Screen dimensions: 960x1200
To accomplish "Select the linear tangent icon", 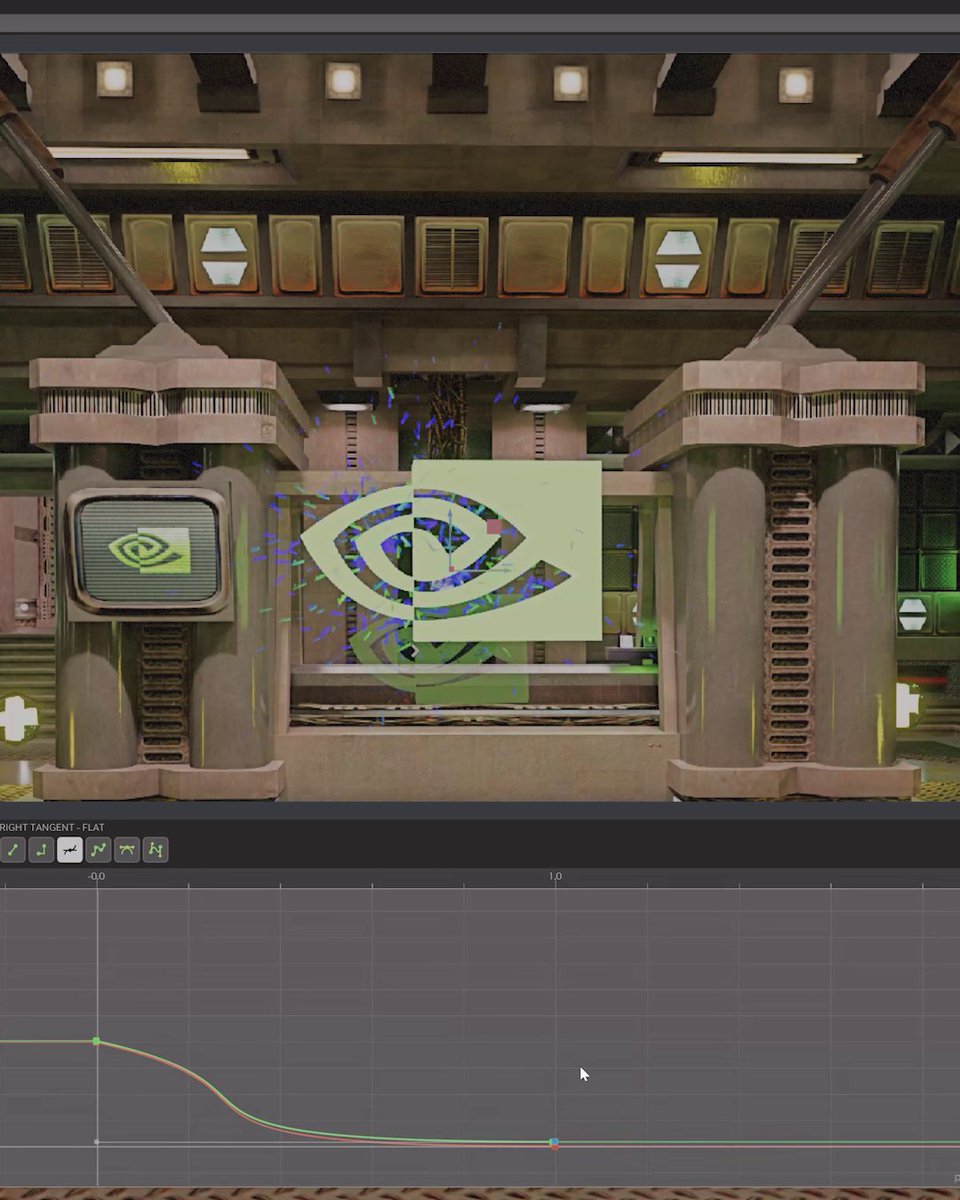I will point(12,850).
